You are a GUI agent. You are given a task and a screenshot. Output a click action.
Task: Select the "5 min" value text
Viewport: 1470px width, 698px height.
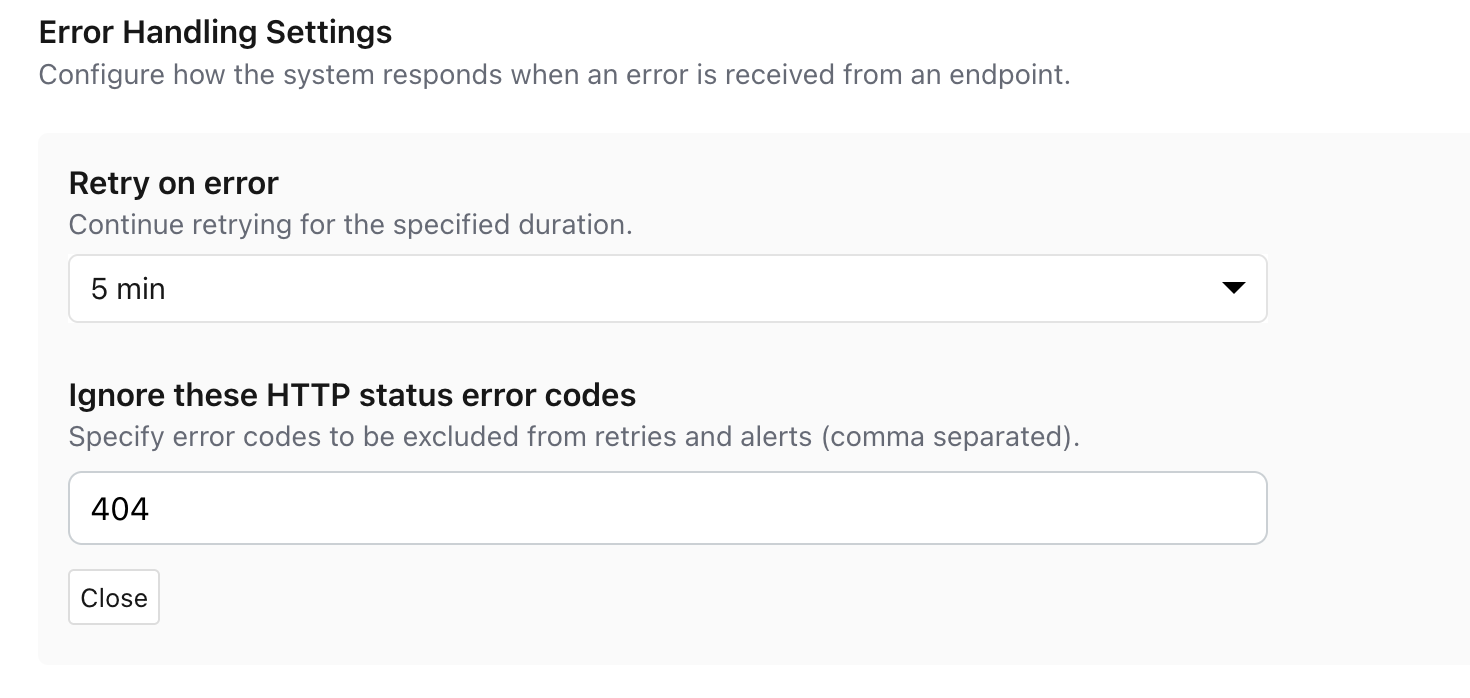[128, 289]
